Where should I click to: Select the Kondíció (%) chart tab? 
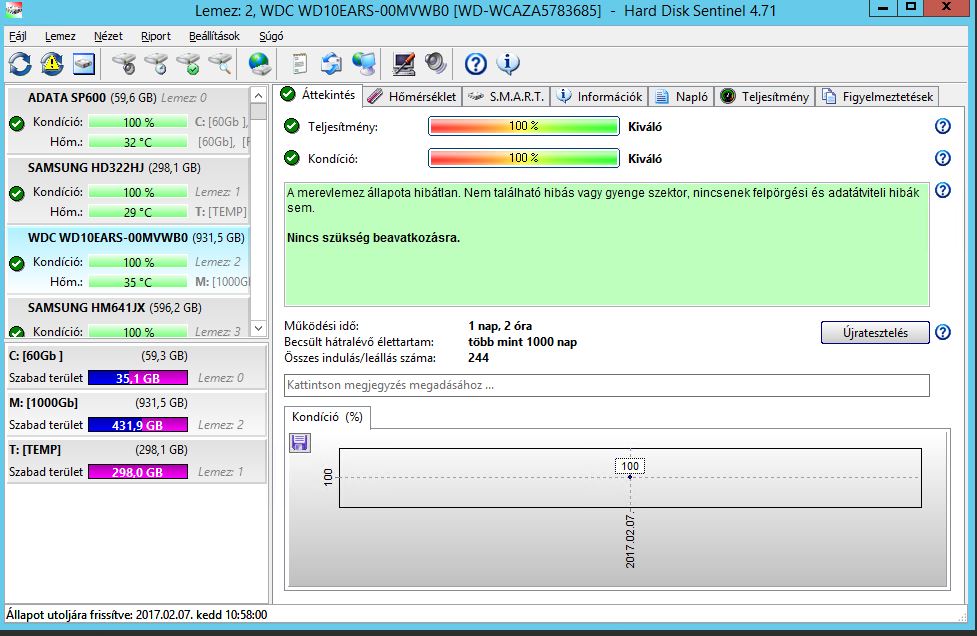[x=327, y=417]
